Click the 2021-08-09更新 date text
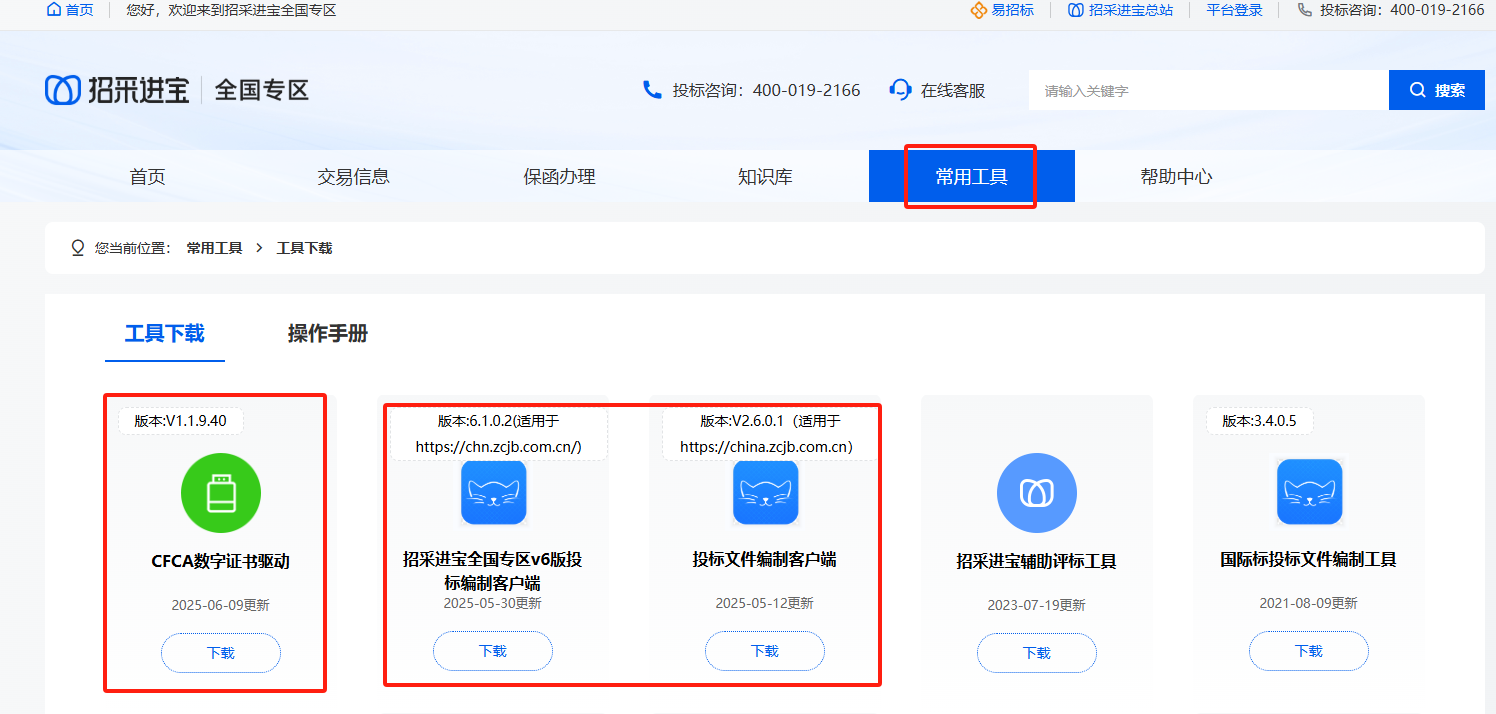 (1309, 604)
